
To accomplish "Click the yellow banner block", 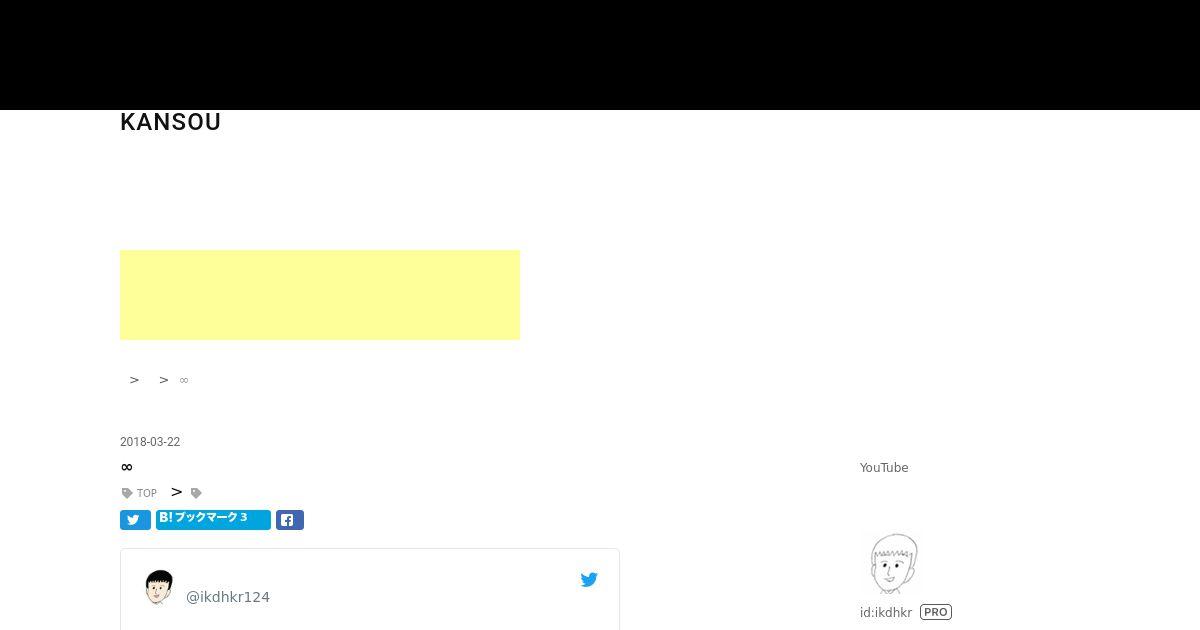I will tap(320, 295).
